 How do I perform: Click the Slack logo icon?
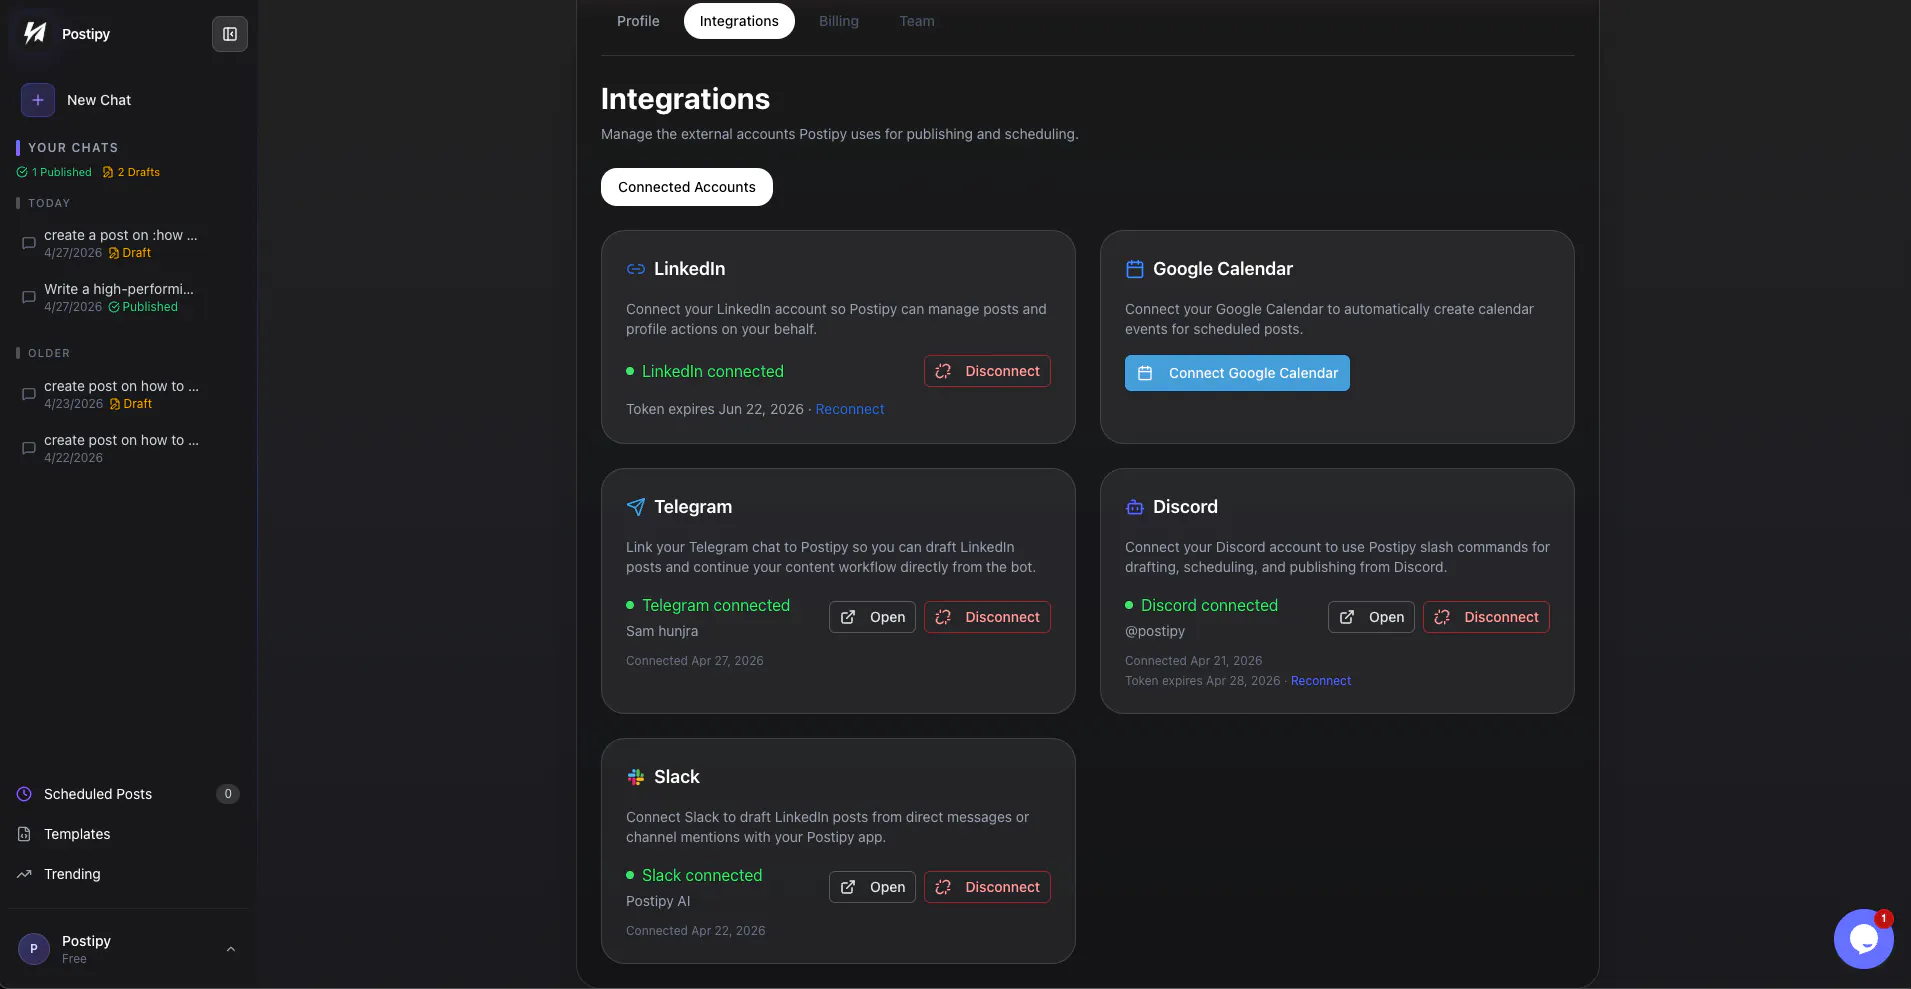[636, 777]
